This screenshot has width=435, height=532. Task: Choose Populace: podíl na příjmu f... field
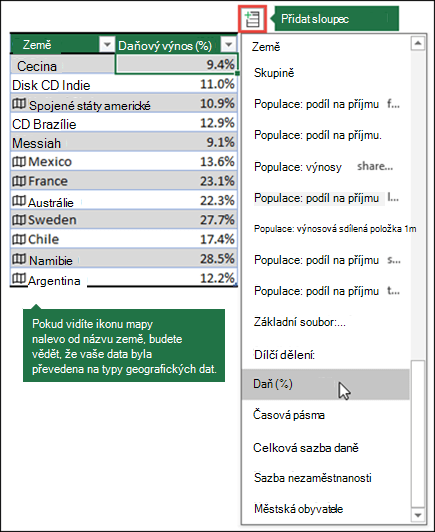[x=327, y=104]
